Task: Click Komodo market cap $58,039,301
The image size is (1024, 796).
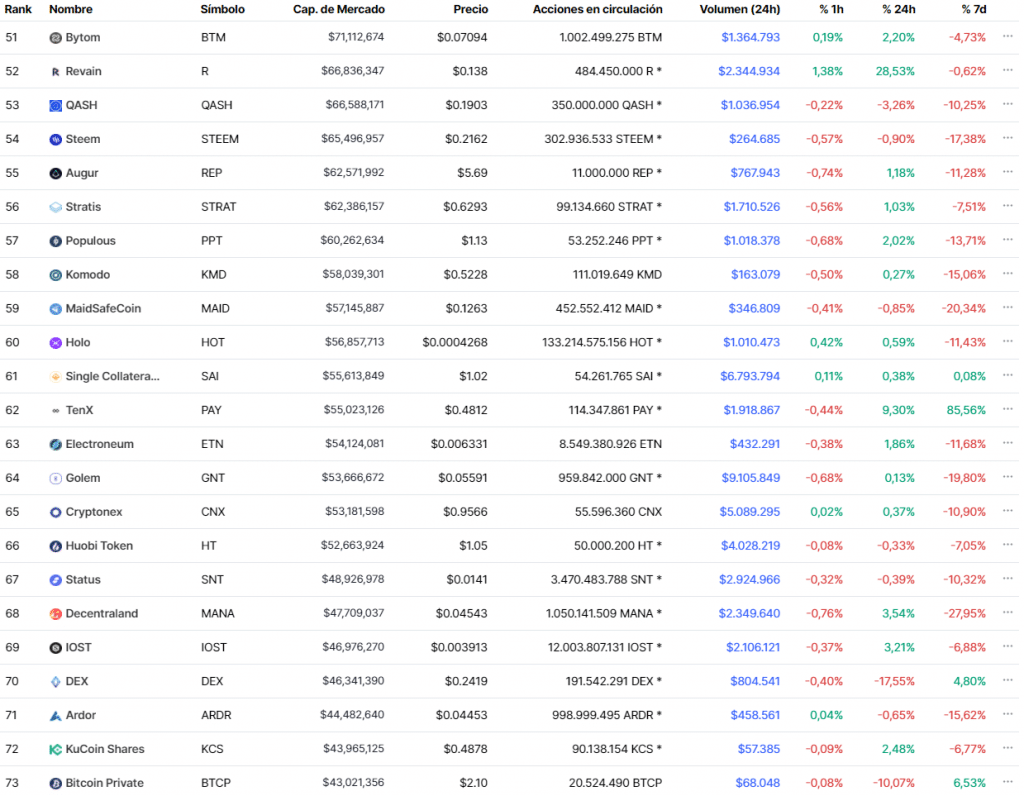Action: [x=353, y=275]
